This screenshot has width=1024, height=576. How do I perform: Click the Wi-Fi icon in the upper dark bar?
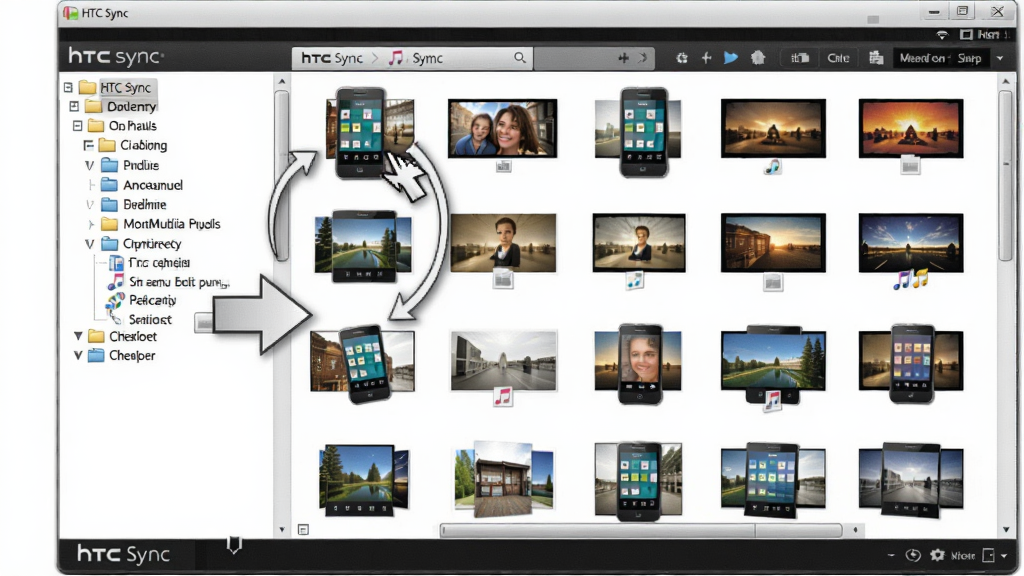[942, 35]
